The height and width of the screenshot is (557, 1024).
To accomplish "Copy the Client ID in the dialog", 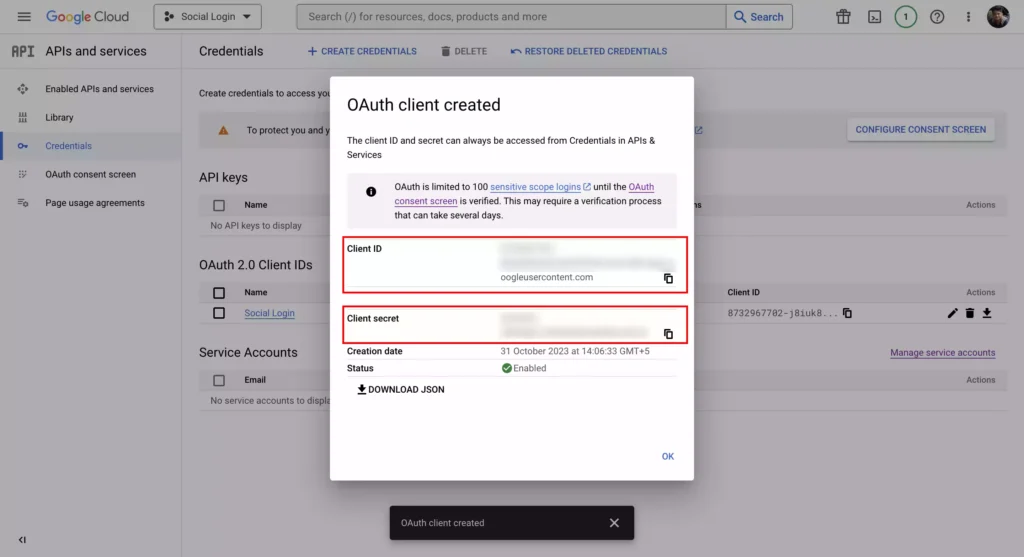I will pos(668,279).
